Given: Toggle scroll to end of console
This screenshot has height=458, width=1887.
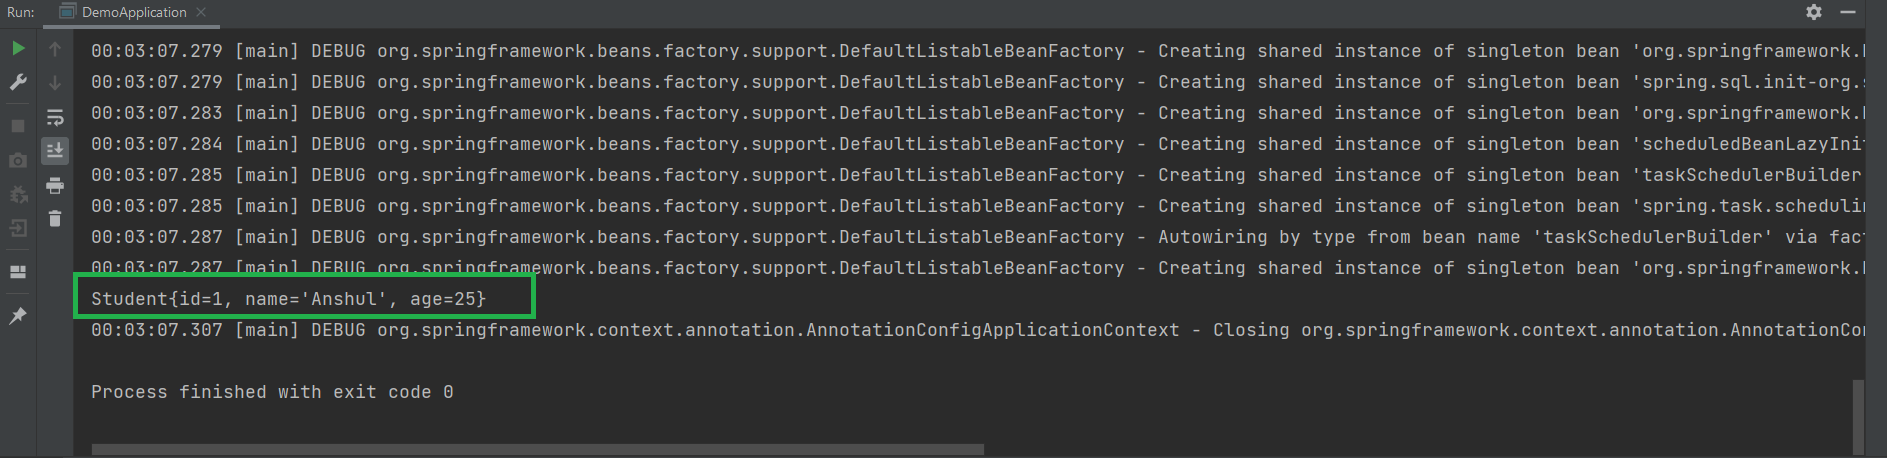Looking at the screenshot, I should click(55, 151).
